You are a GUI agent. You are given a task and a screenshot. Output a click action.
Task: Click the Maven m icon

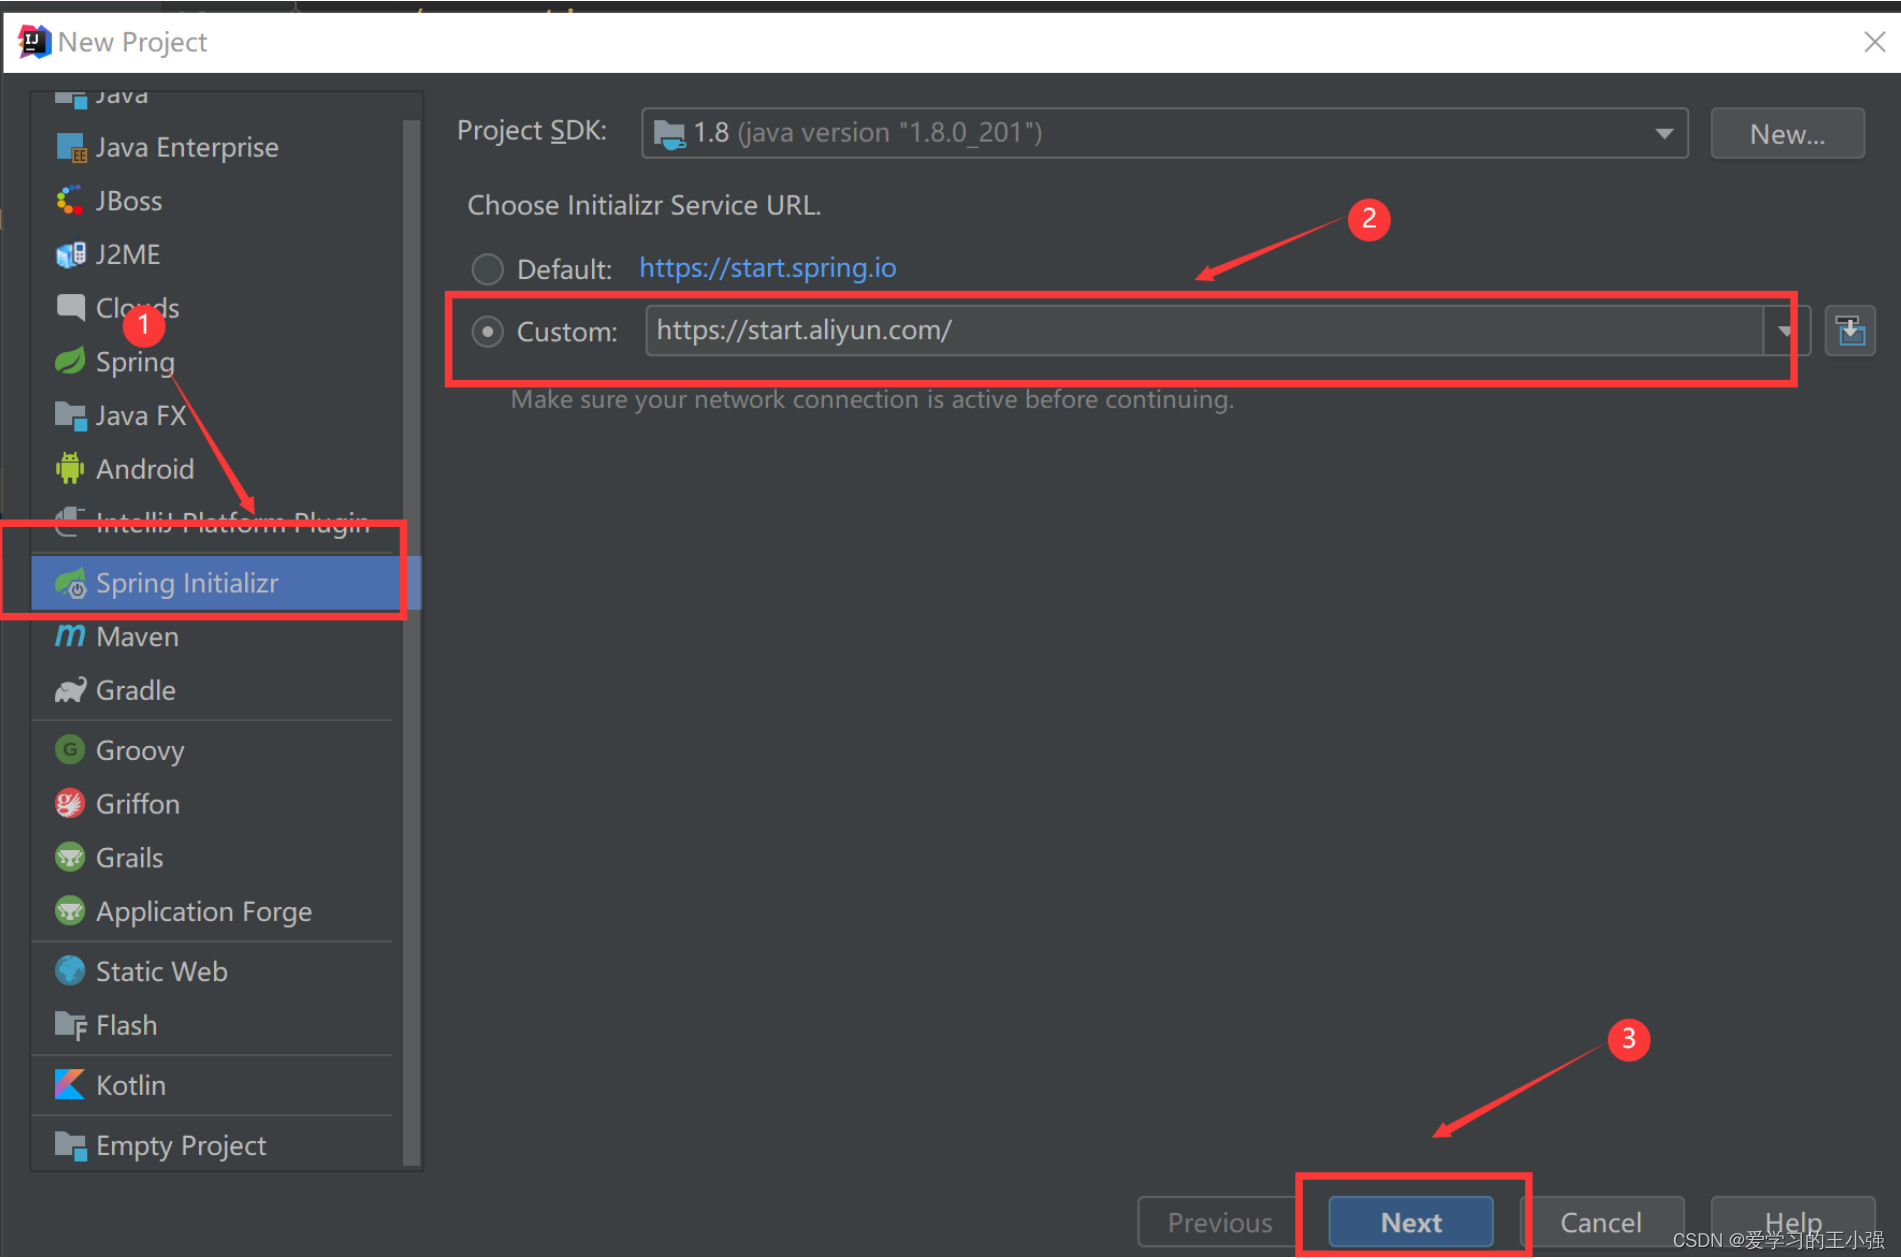70,636
